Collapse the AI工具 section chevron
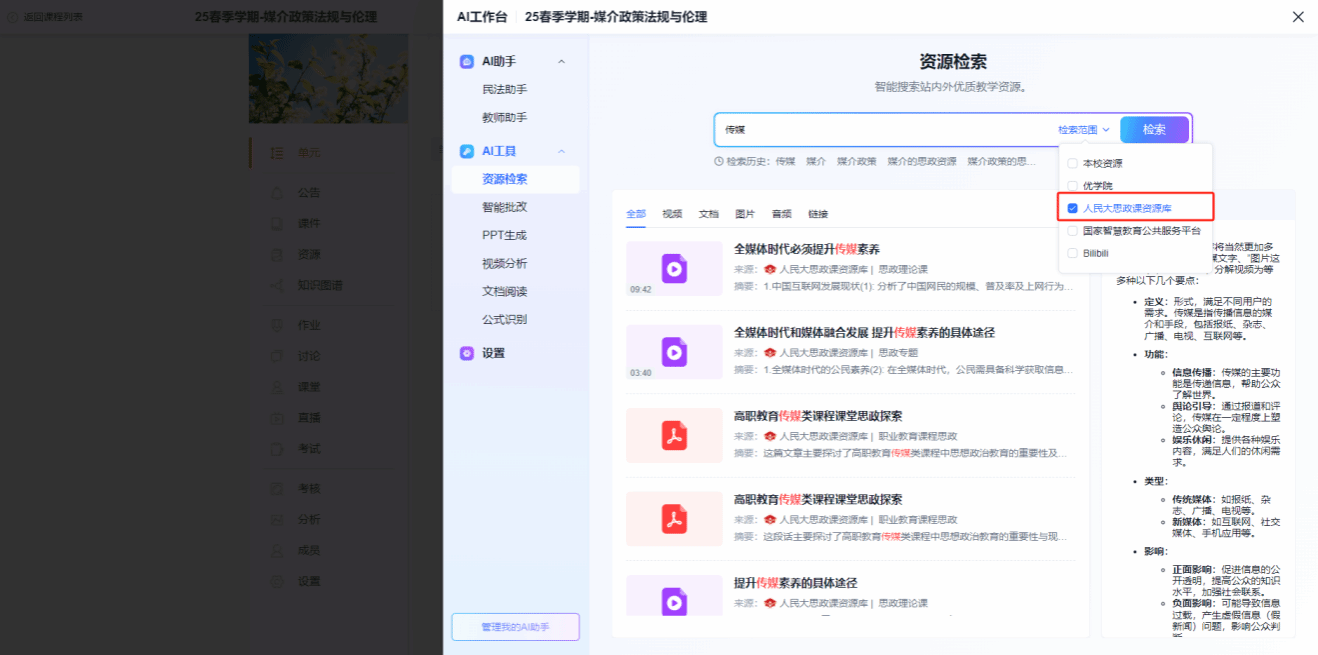 pyautogui.click(x=561, y=151)
